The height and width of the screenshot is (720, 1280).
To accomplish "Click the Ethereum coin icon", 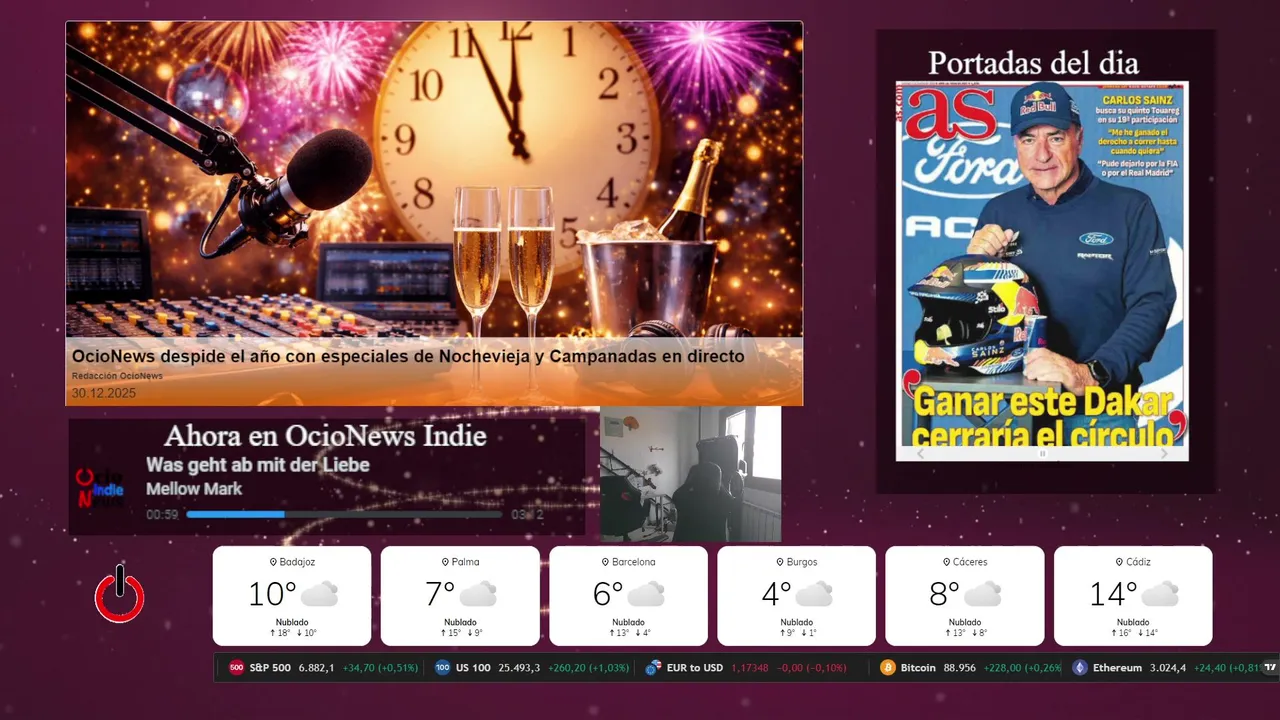I will coord(1080,668).
